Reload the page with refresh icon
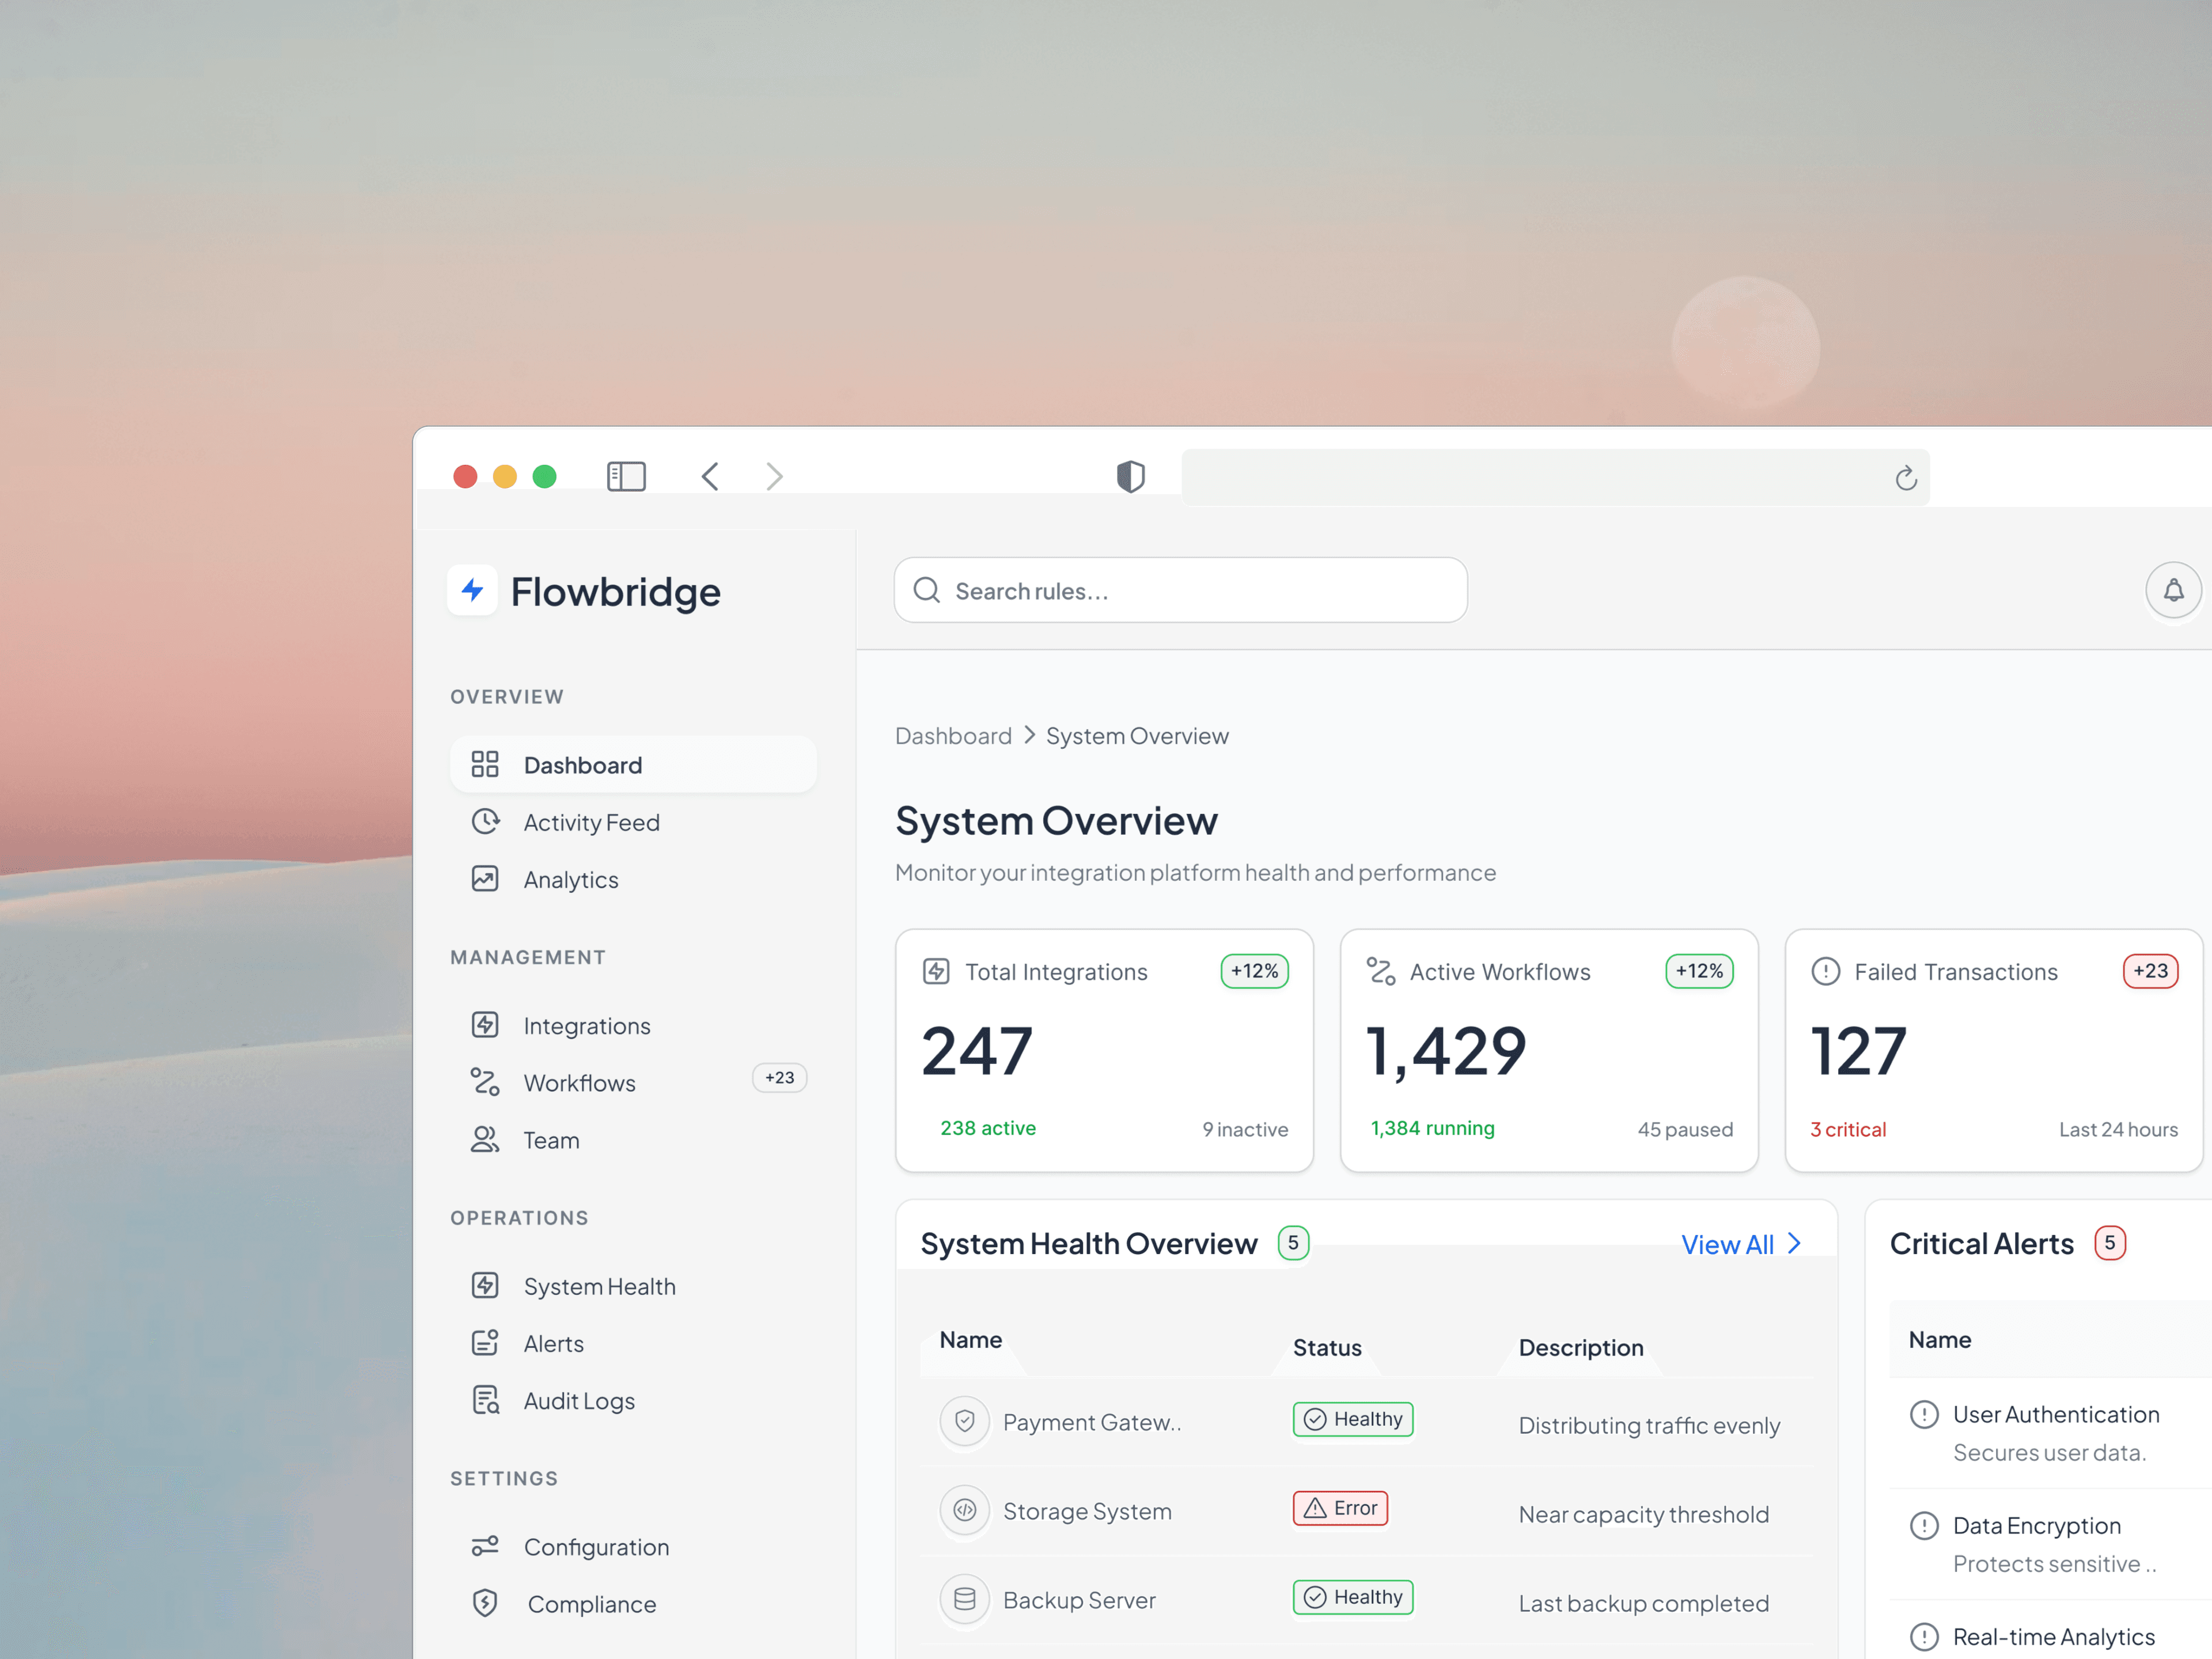The height and width of the screenshot is (1659, 2212). (1905, 478)
